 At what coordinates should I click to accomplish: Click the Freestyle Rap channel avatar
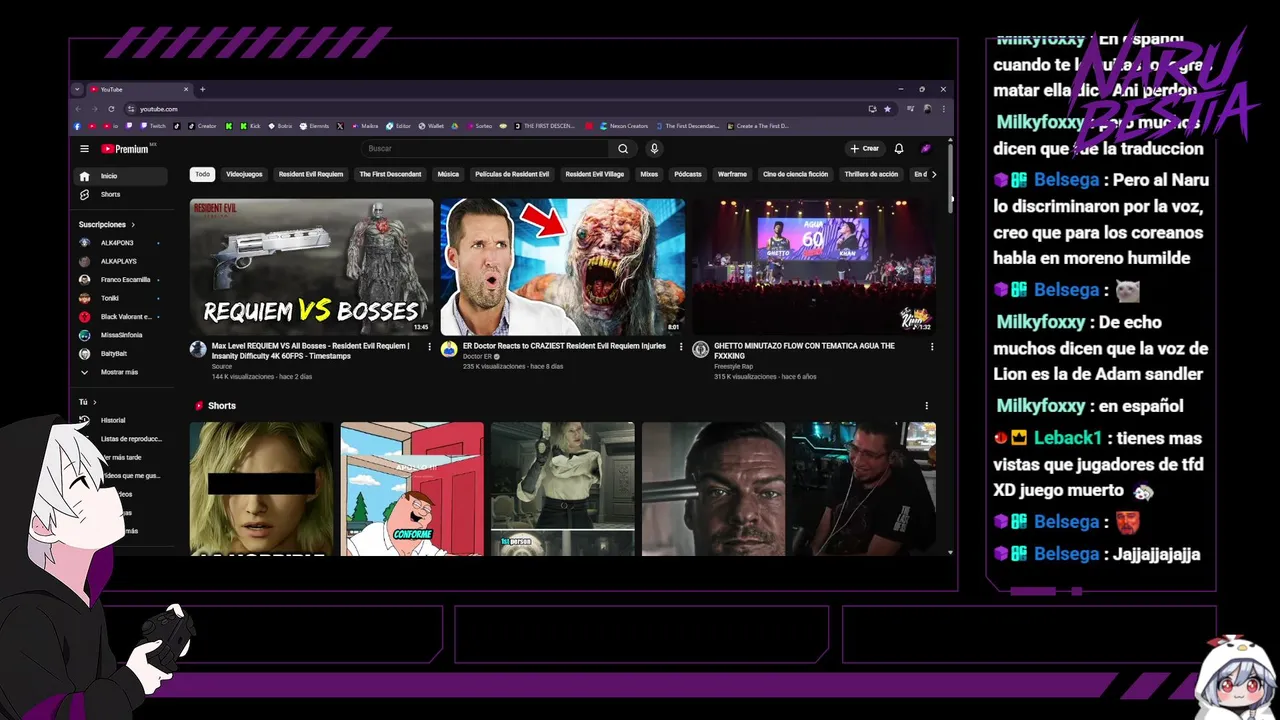(x=700, y=349)
